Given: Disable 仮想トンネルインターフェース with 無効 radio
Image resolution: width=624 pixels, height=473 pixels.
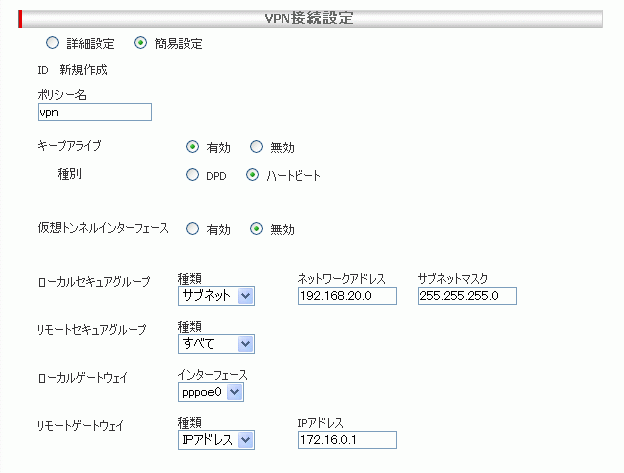Looking at the screenshot, I should point(256,229).
